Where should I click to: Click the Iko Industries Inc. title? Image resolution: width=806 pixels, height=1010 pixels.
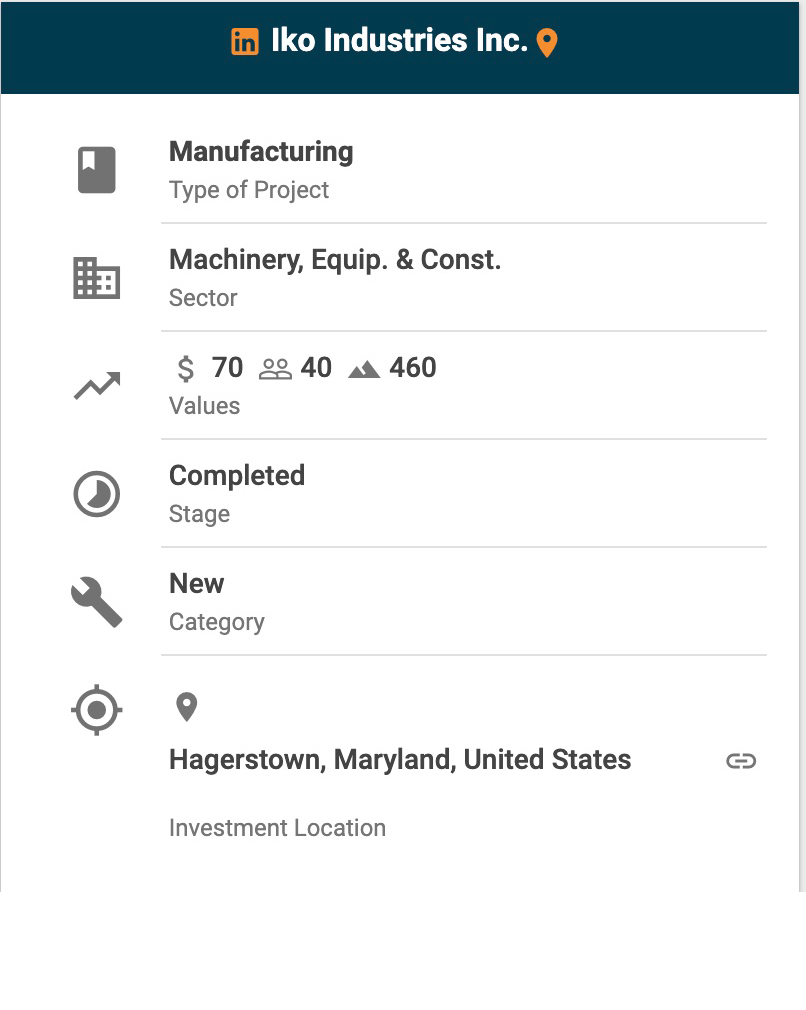point(399,41)
